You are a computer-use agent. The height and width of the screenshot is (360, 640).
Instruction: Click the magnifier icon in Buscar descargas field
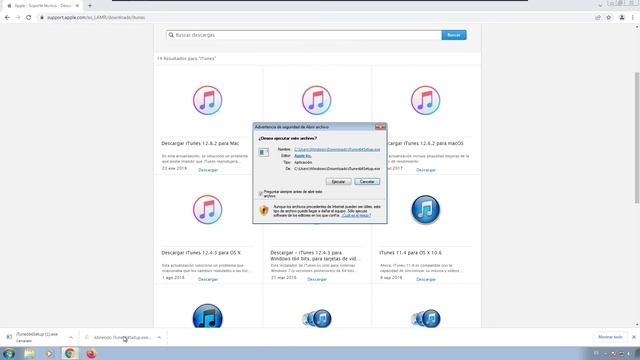171,35
